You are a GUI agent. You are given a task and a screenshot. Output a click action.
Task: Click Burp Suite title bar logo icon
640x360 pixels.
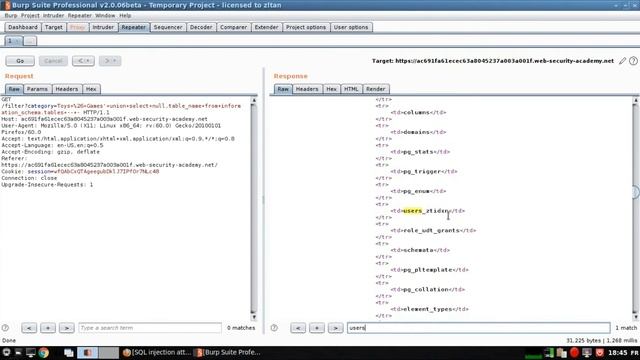coord(7,5)
